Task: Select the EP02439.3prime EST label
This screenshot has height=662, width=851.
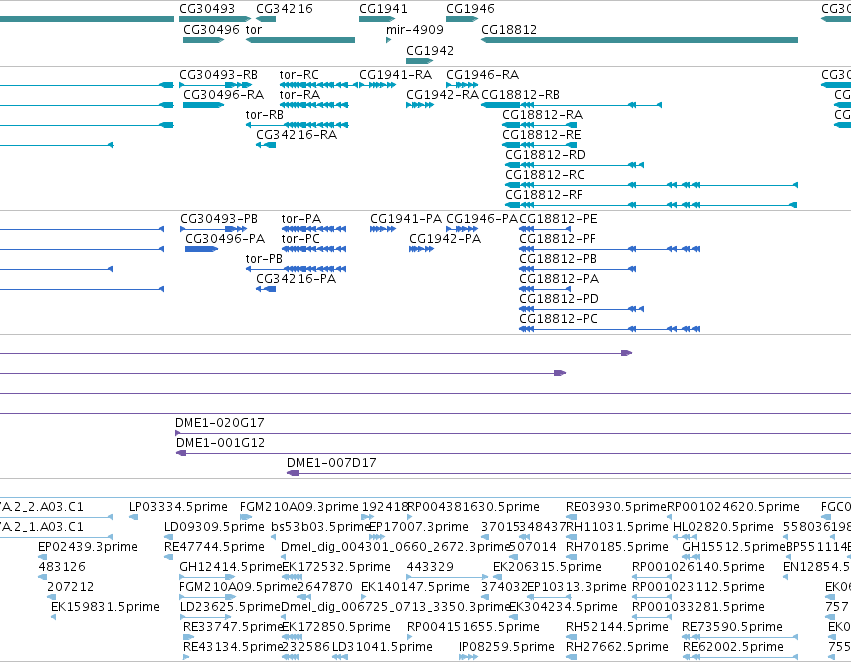Action: click(x=88, y=548)
